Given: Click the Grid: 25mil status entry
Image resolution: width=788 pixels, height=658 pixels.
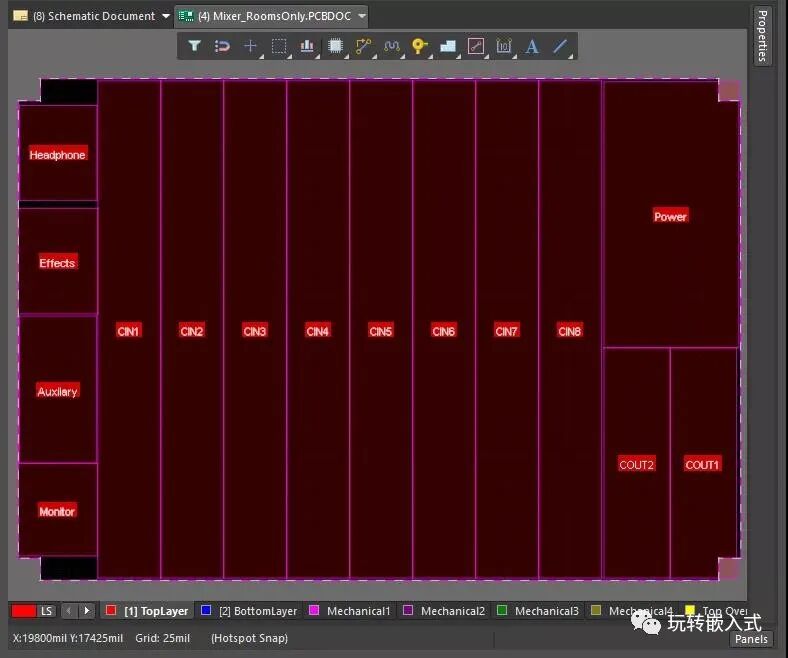Looking at the screenshot, I should point(162,638).
